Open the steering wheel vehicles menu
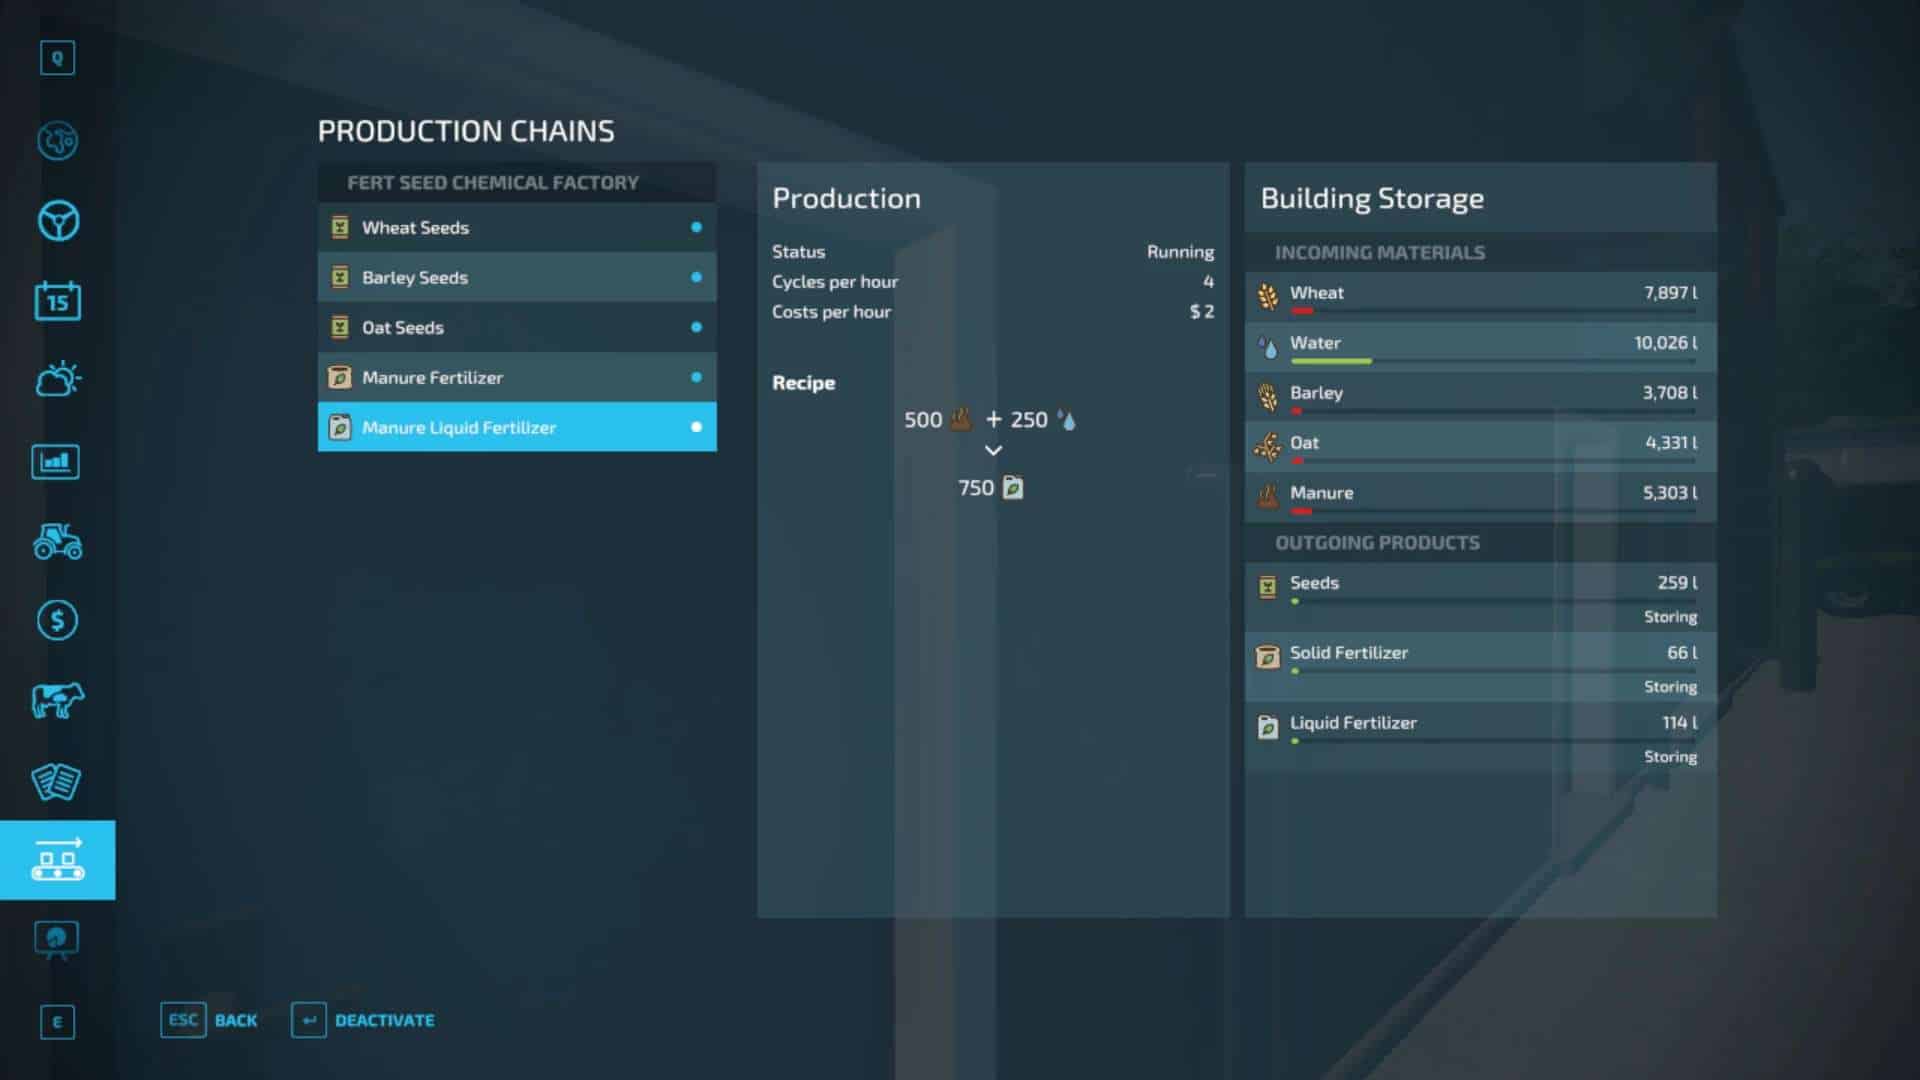 57,221
